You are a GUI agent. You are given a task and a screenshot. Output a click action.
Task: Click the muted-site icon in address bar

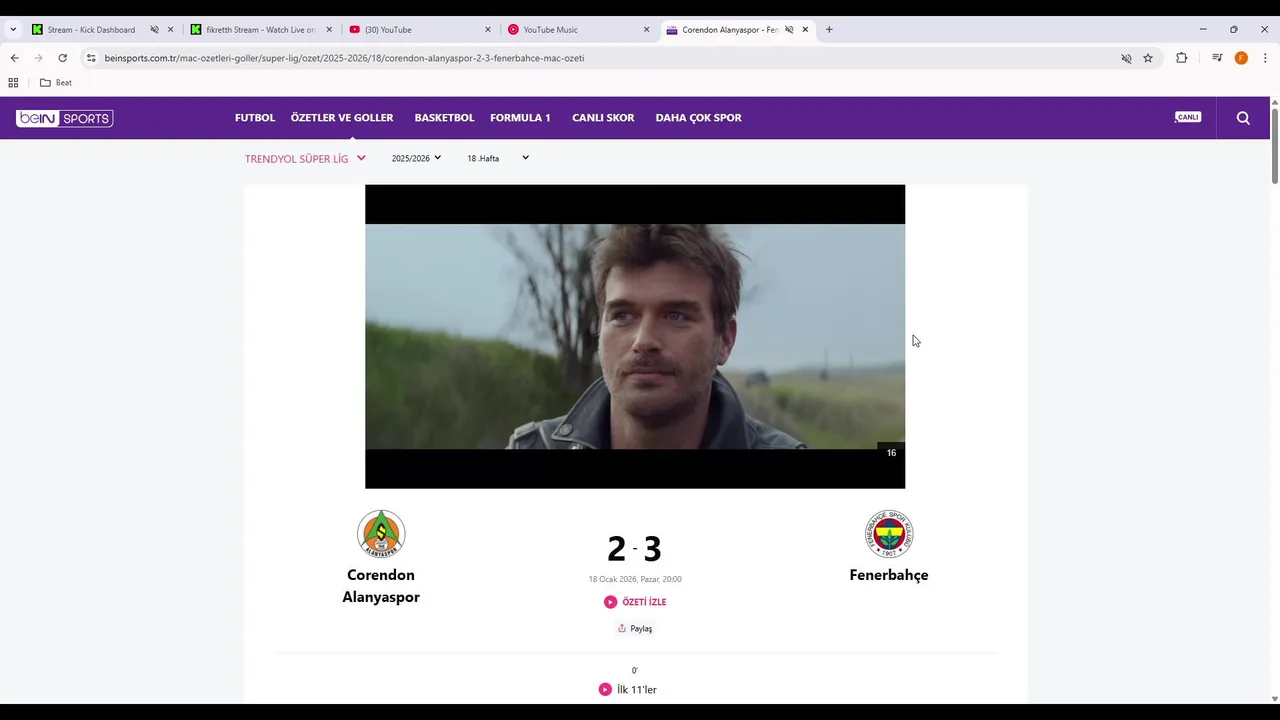pyautogui.click(x=1126, y=58)
